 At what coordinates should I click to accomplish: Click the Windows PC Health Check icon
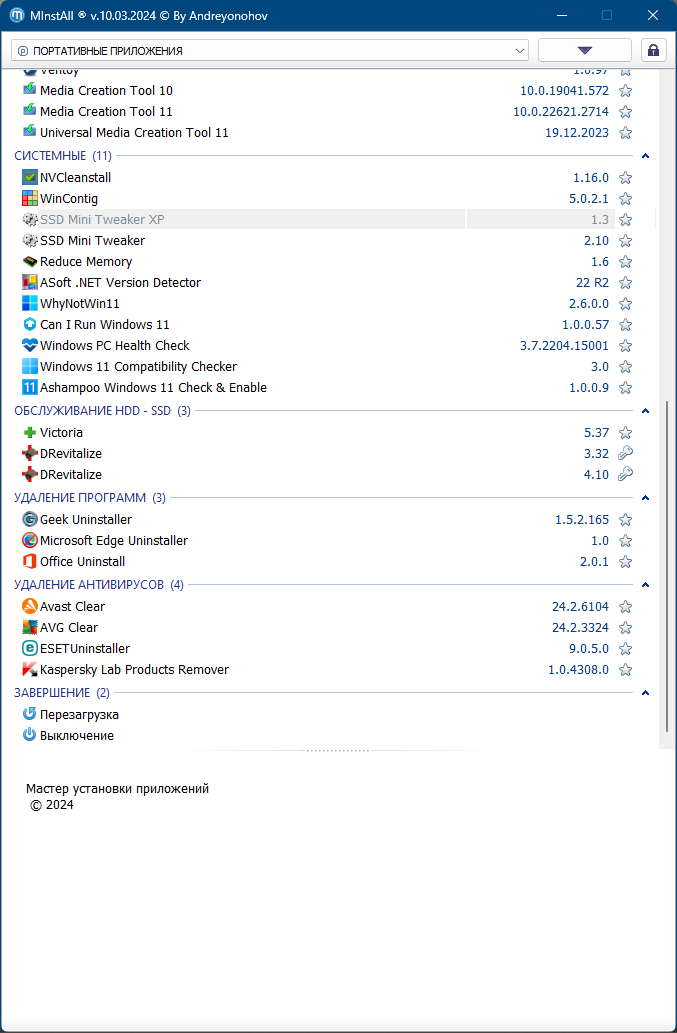30,346
